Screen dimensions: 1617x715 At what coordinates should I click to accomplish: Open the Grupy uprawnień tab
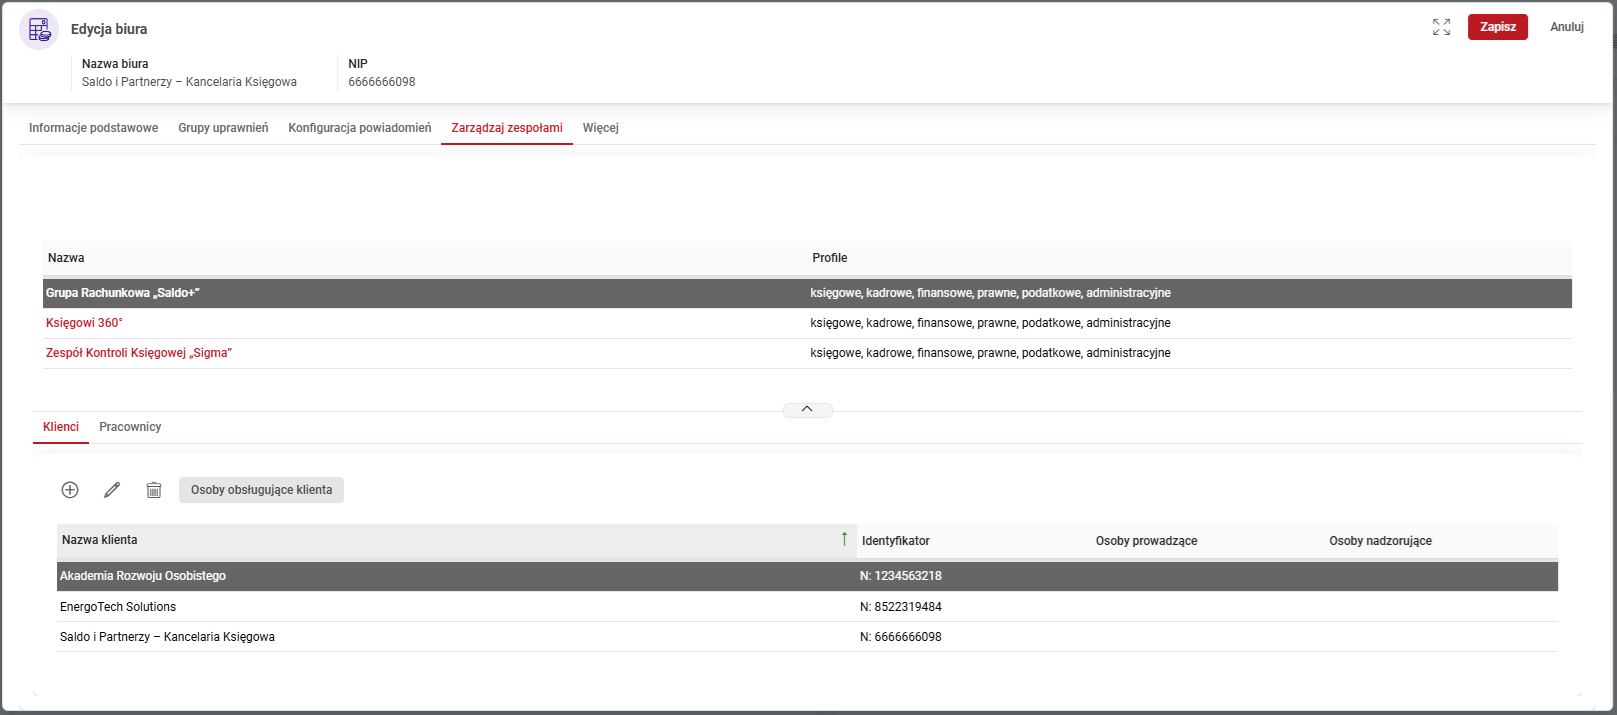(x=223, y=128)
